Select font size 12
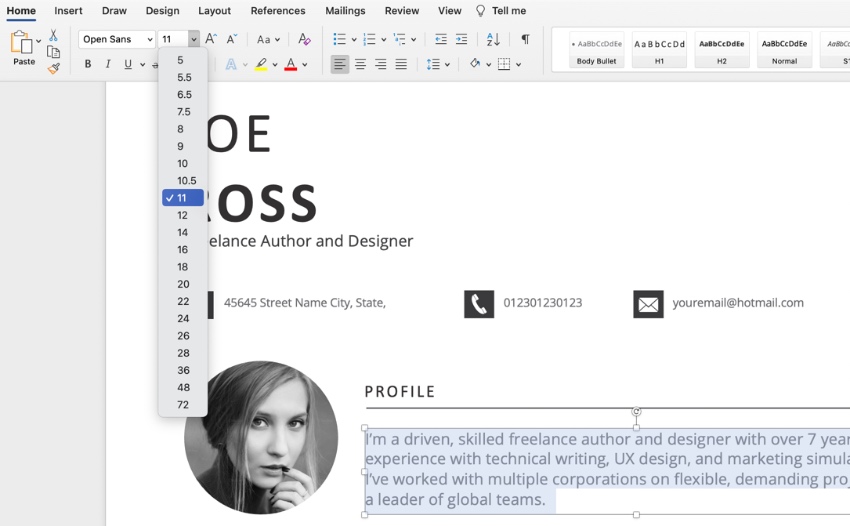 tap(183, 215)
